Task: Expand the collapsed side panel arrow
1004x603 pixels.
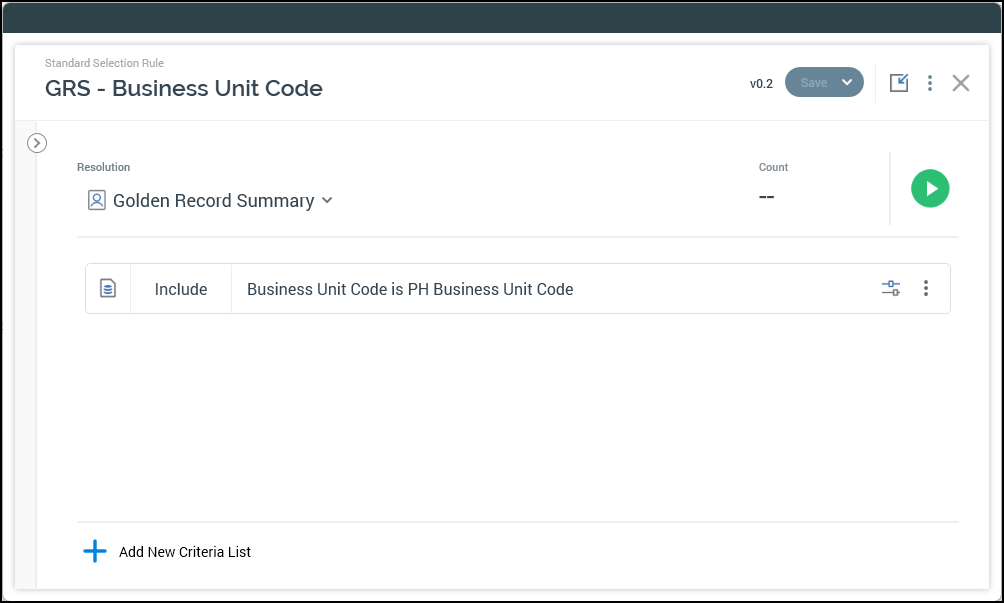Action: click(37, 143)
